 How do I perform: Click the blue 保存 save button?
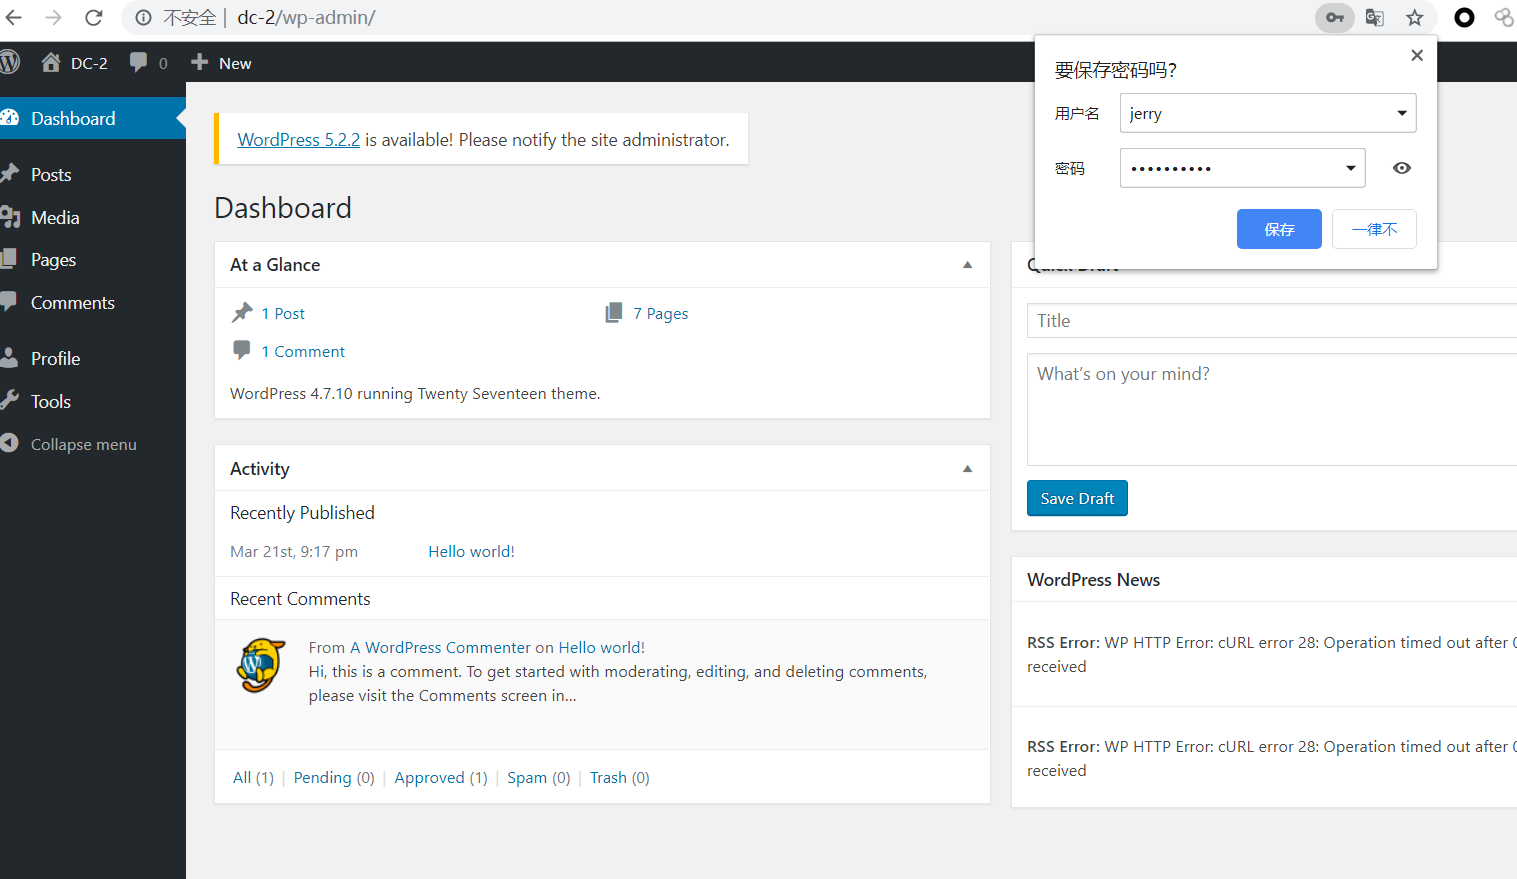pos(1279,229)
